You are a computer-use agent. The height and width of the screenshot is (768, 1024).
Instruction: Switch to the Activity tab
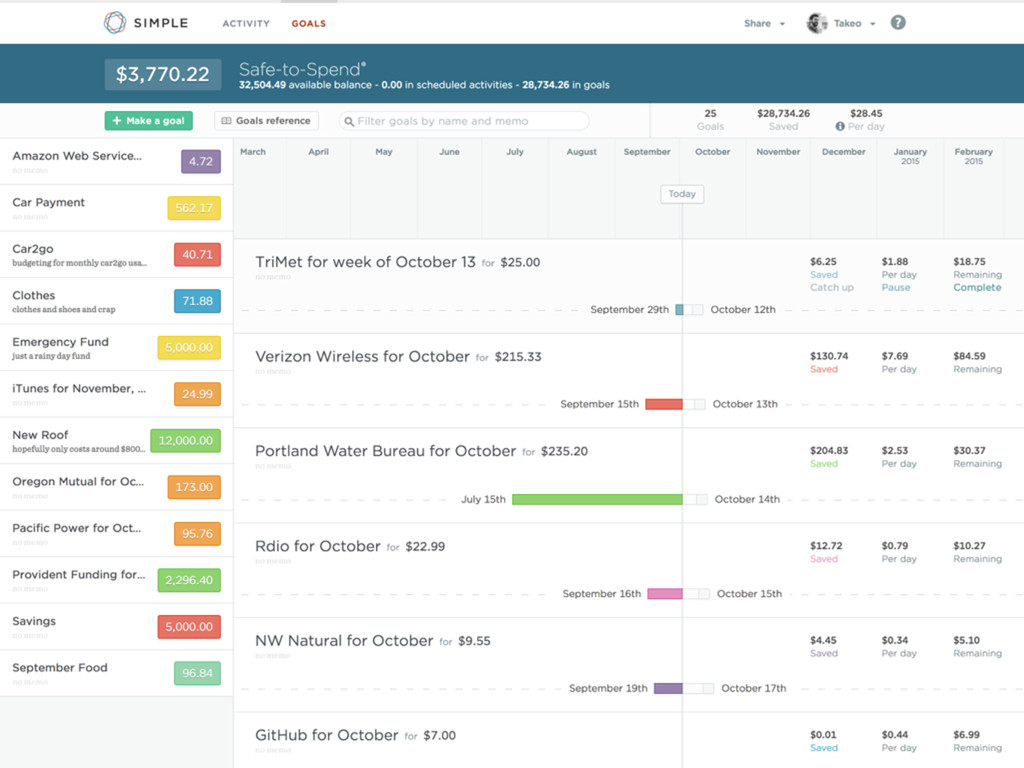click(246, 24)
